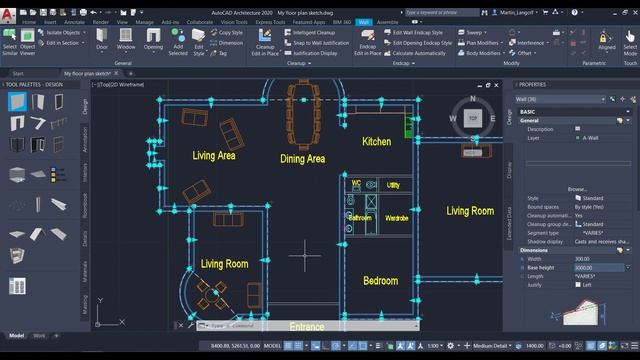Toggle ortho mode in status bar

pos(326,346)
